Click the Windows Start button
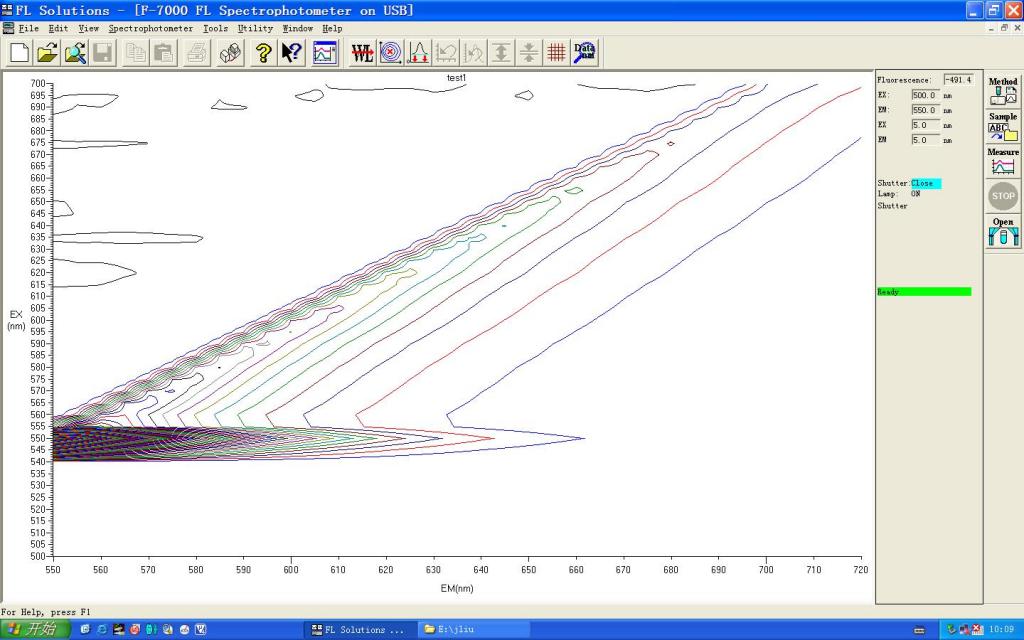Screen dimensions: 1024x640 tap(35, 629)
